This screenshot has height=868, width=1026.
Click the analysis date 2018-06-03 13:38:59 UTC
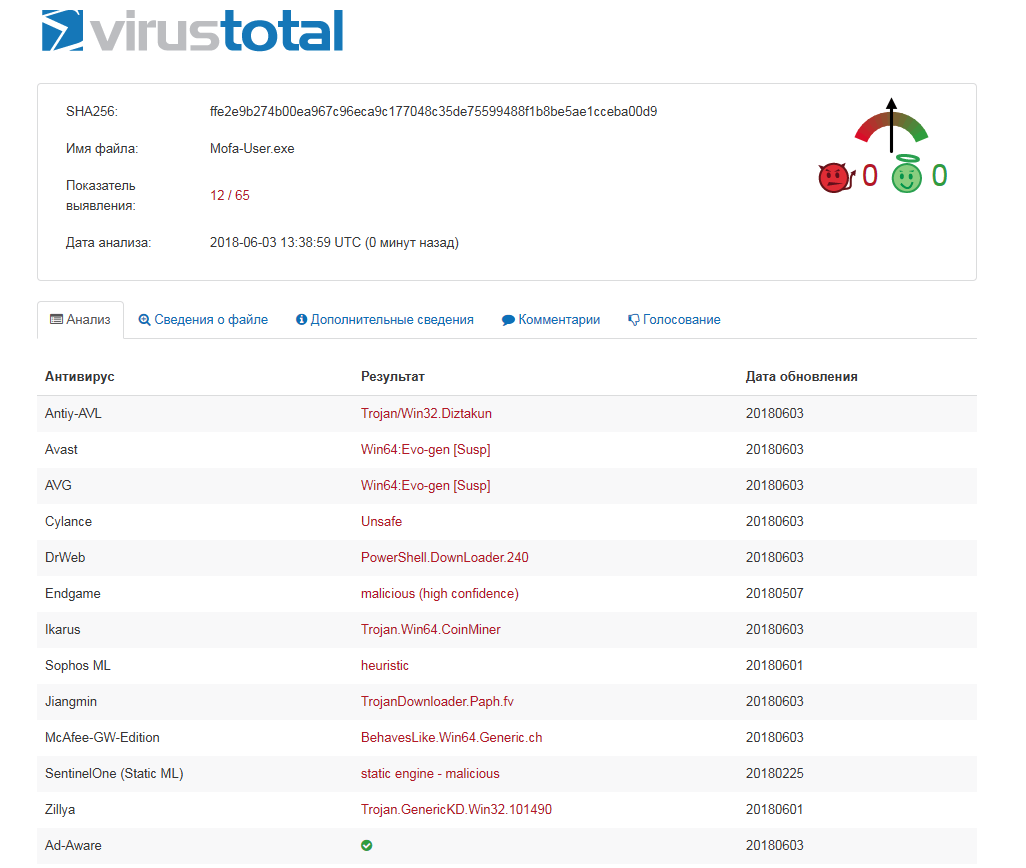[x=285, y=243]
